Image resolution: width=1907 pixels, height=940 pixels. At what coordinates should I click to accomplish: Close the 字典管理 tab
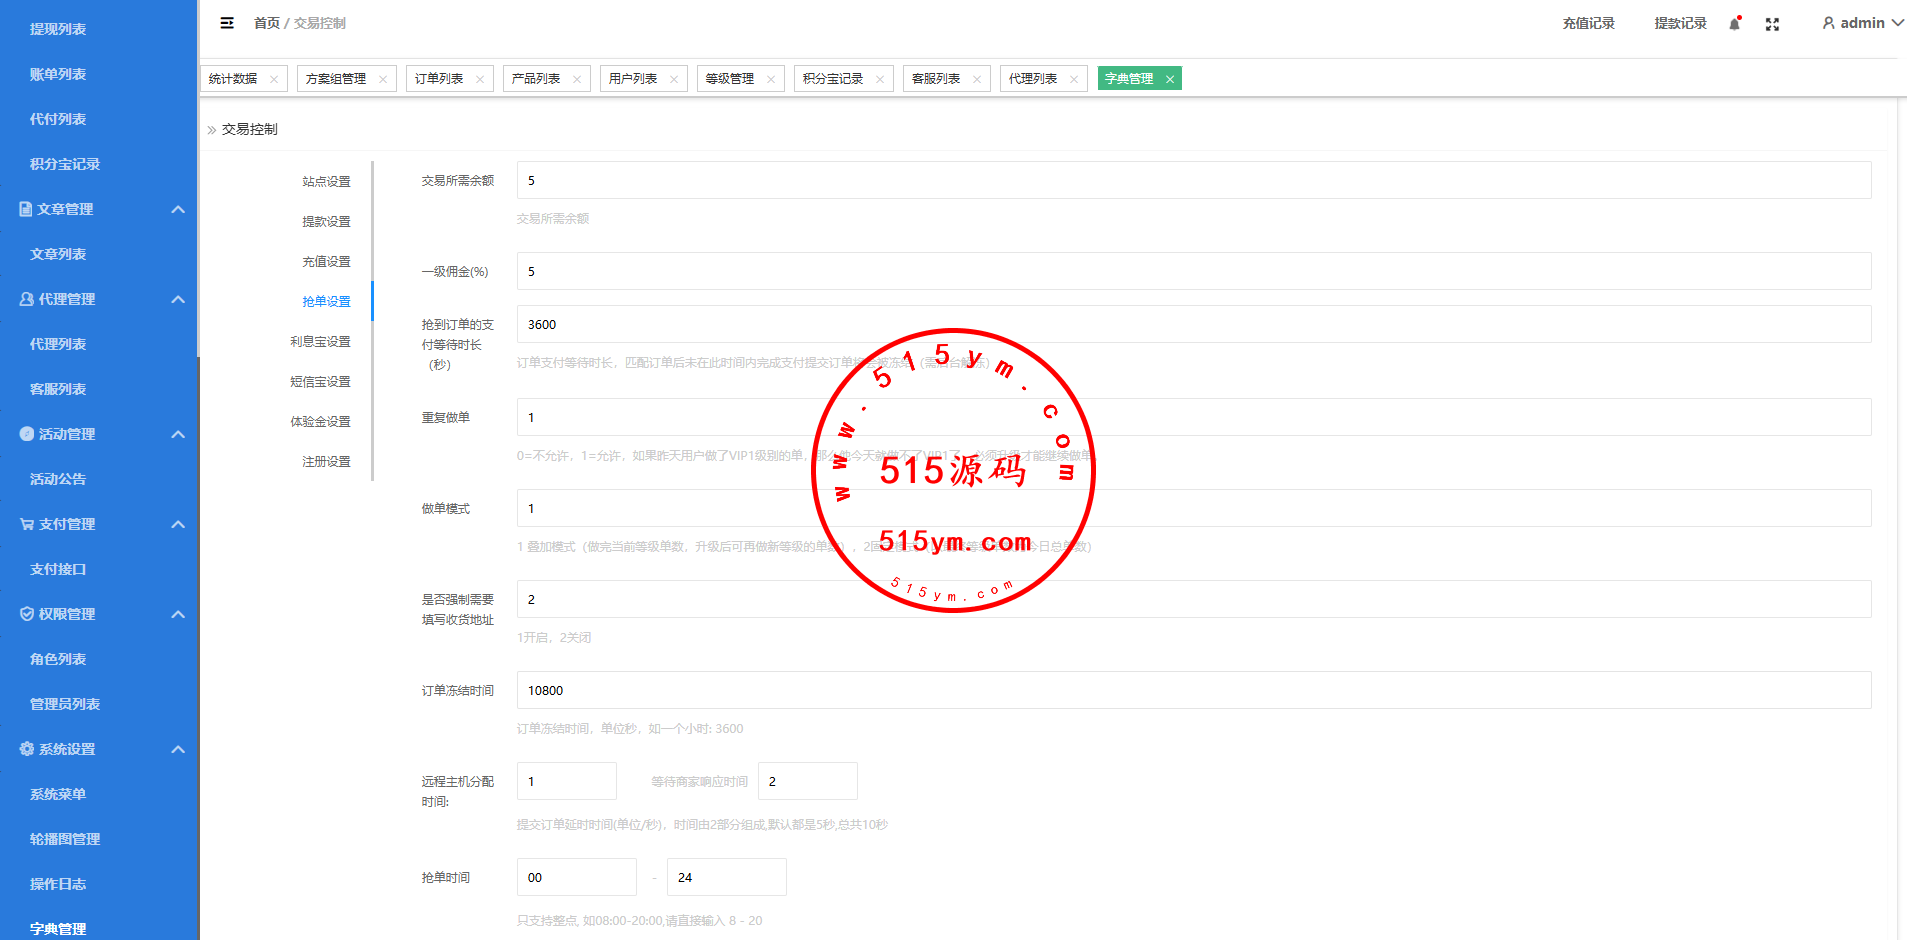[x=1169, y=79]
